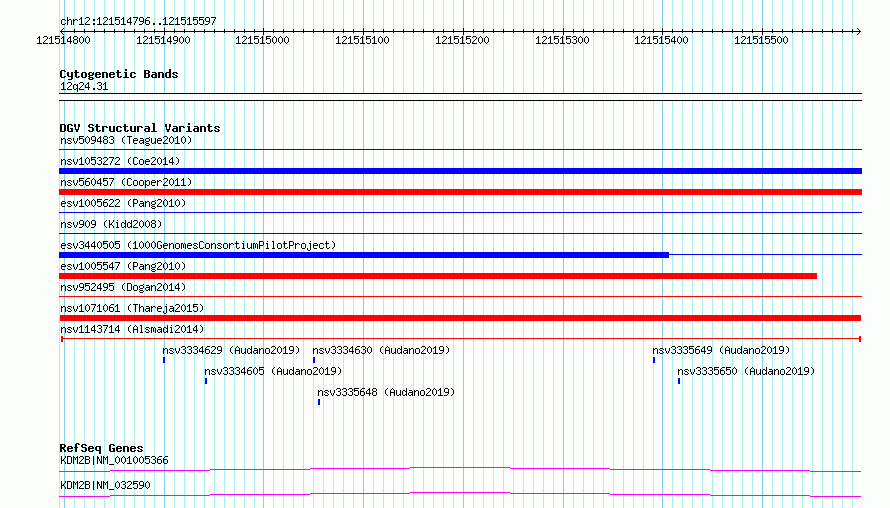Click ruler position 121515500

(x=761, y=40)
